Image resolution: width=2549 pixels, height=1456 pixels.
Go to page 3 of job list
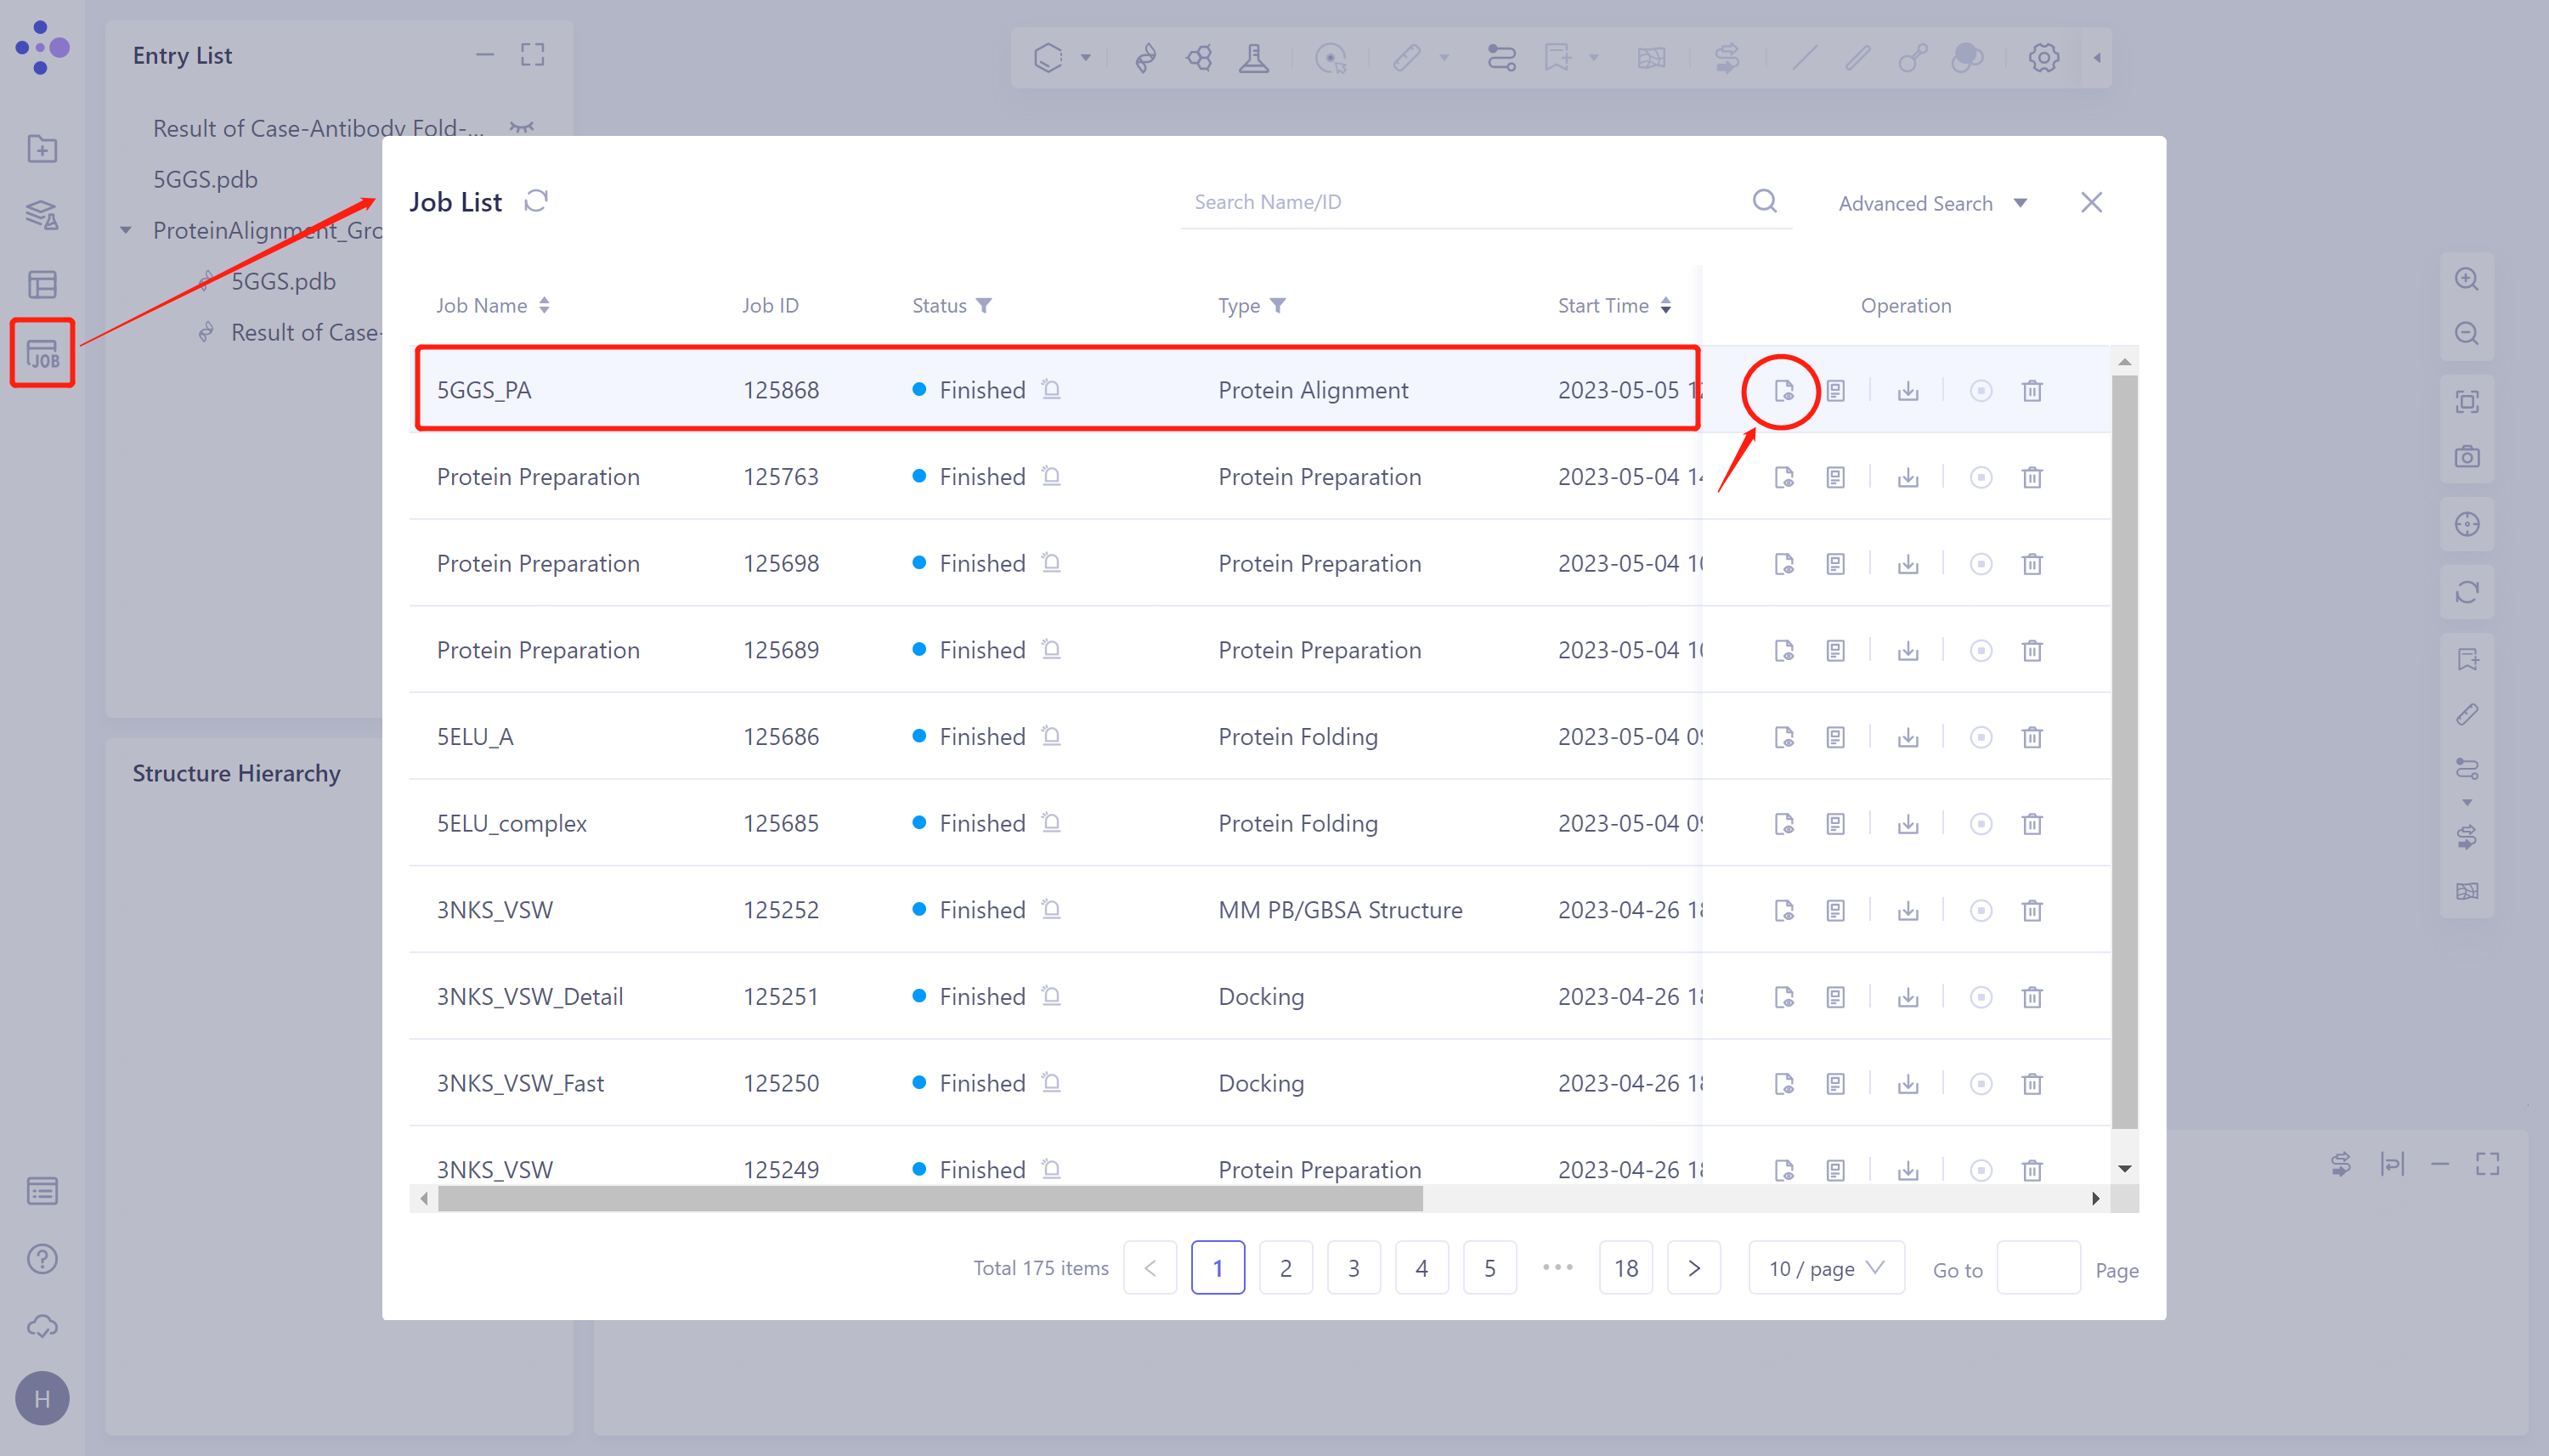pos(1354,1269)
